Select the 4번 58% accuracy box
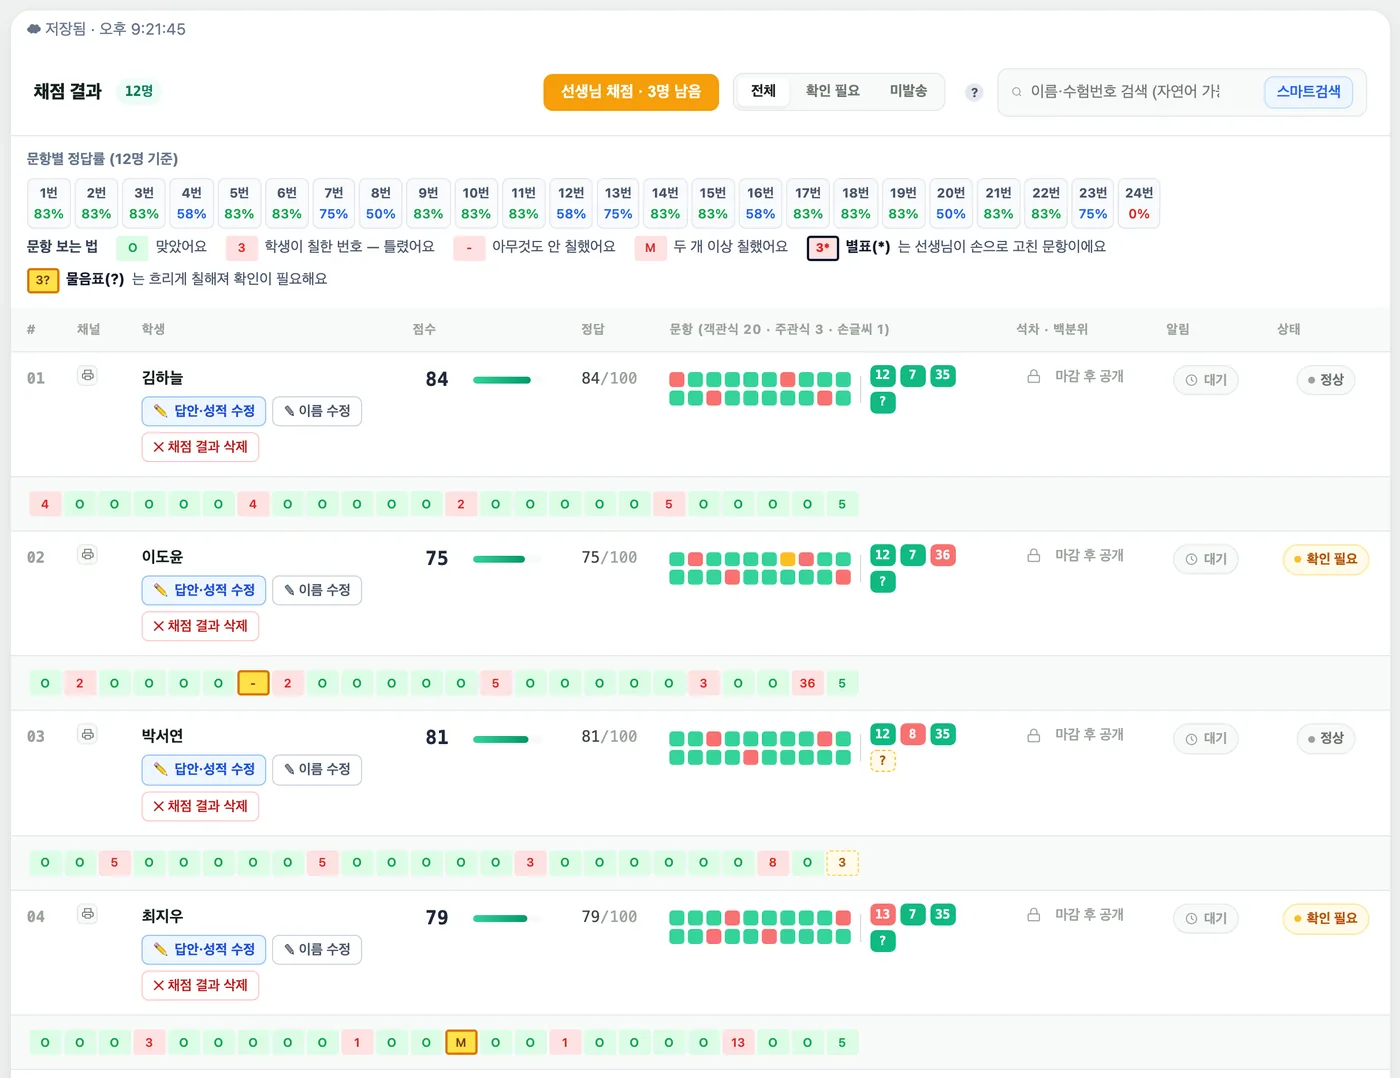 point(192,203)
